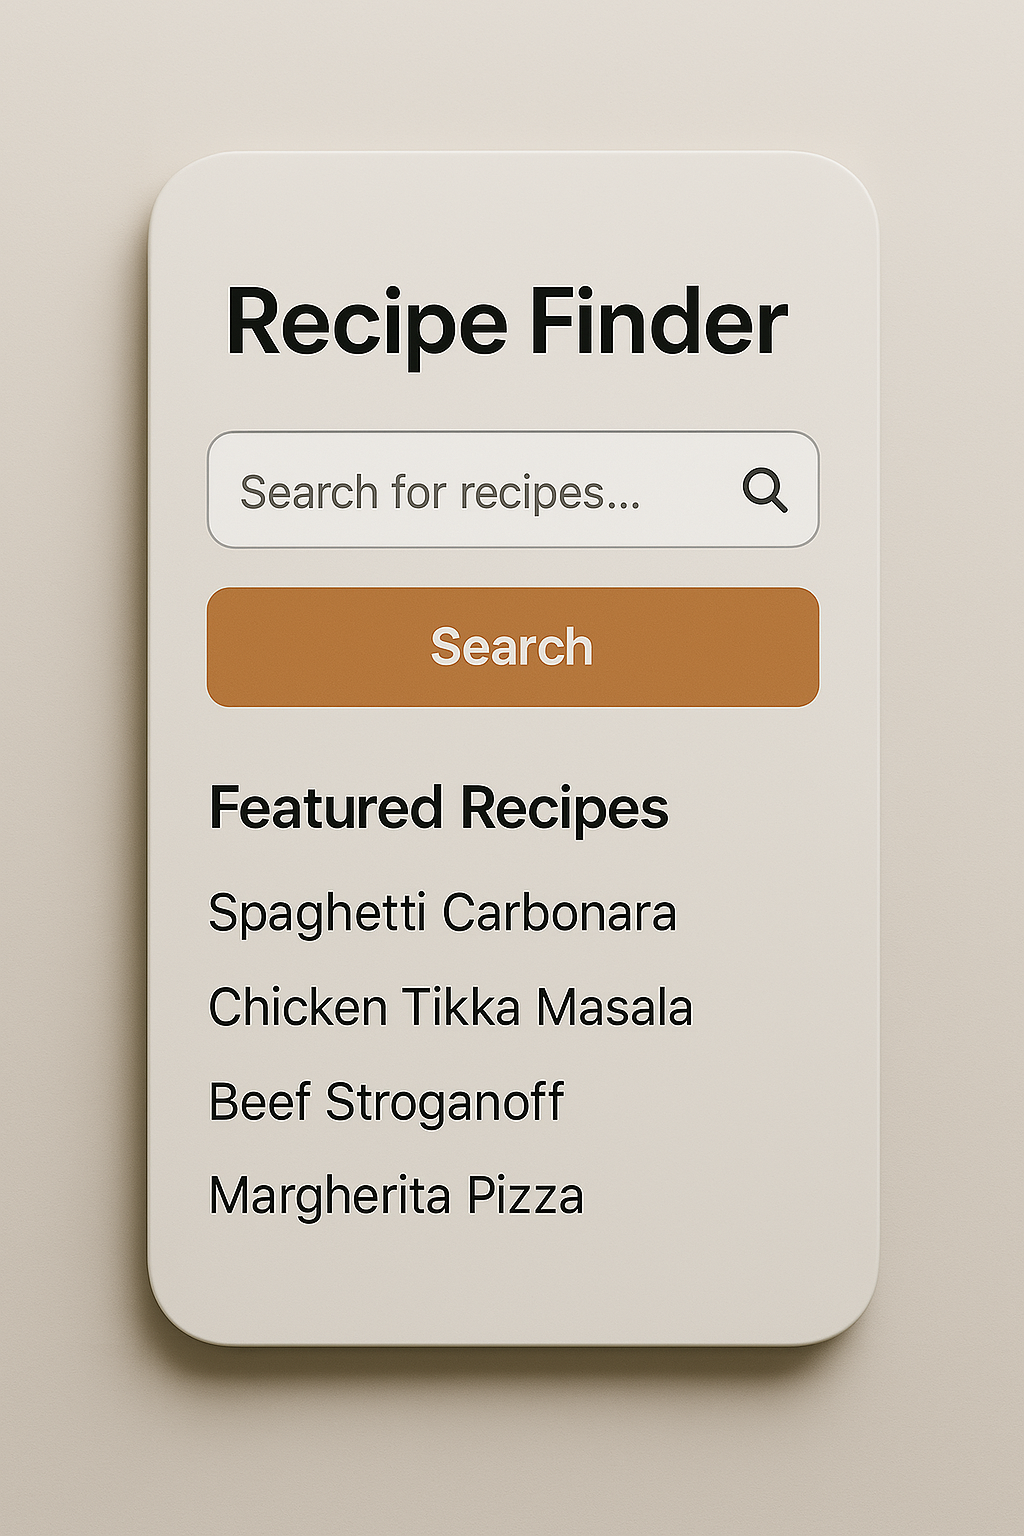The height and width of the screenshot is (1536, 1024).
Task: Click the magnifying glass icon
Action: [765, 490]
